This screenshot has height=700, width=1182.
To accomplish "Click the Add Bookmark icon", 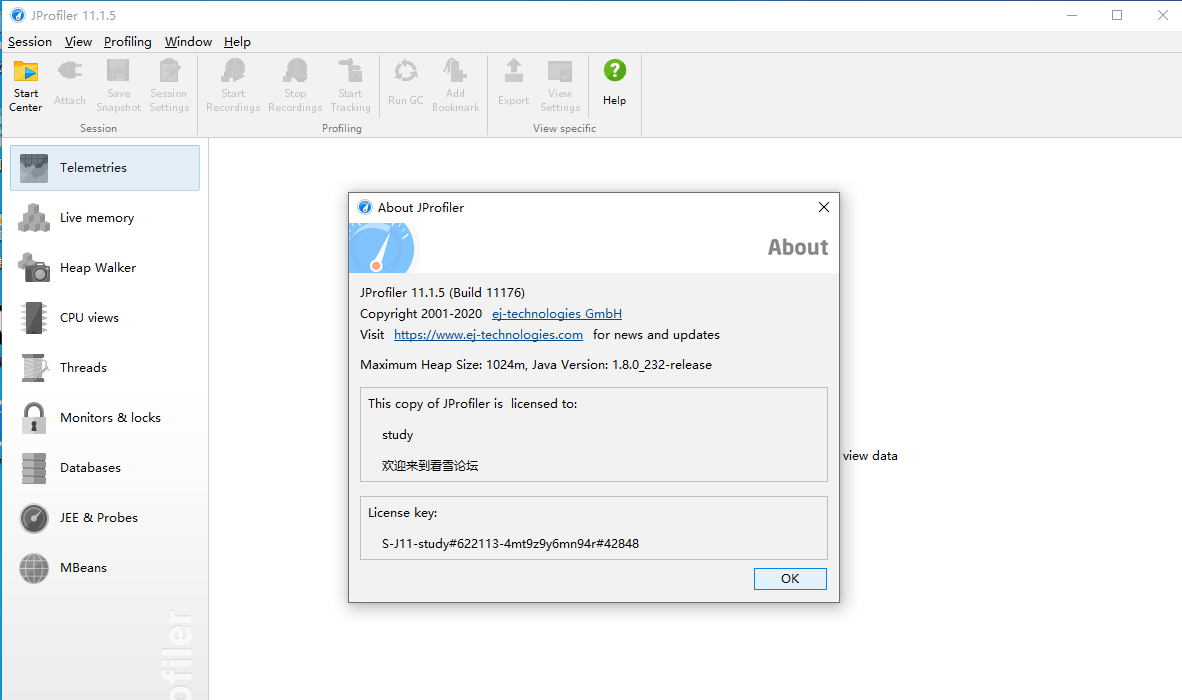I will point(455,86).
